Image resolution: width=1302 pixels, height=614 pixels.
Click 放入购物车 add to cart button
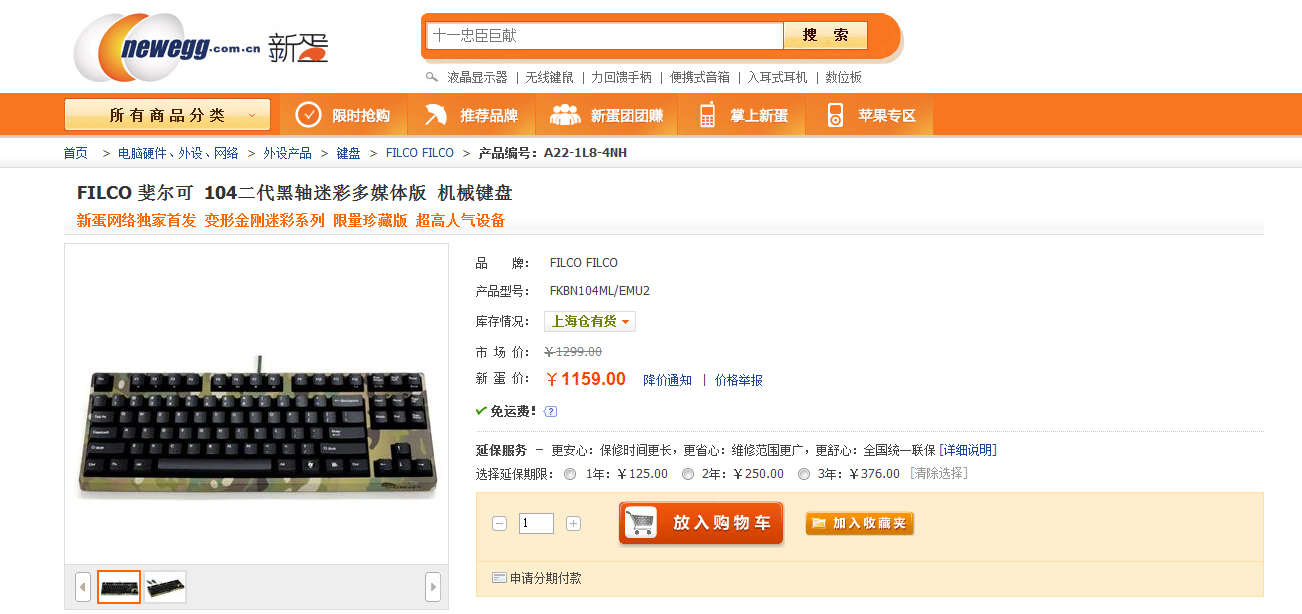click(x=700, y=522)
